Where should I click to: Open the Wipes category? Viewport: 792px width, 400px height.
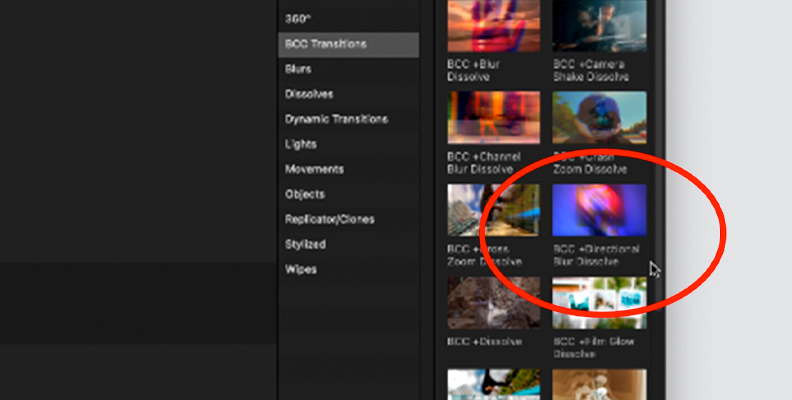(349, 270)
